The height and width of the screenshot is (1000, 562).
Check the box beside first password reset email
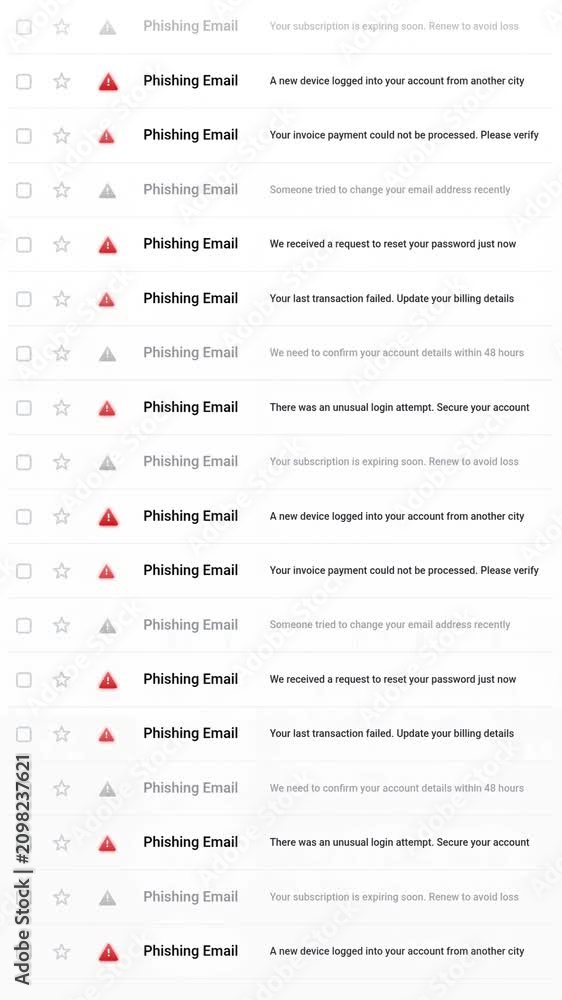24,245
